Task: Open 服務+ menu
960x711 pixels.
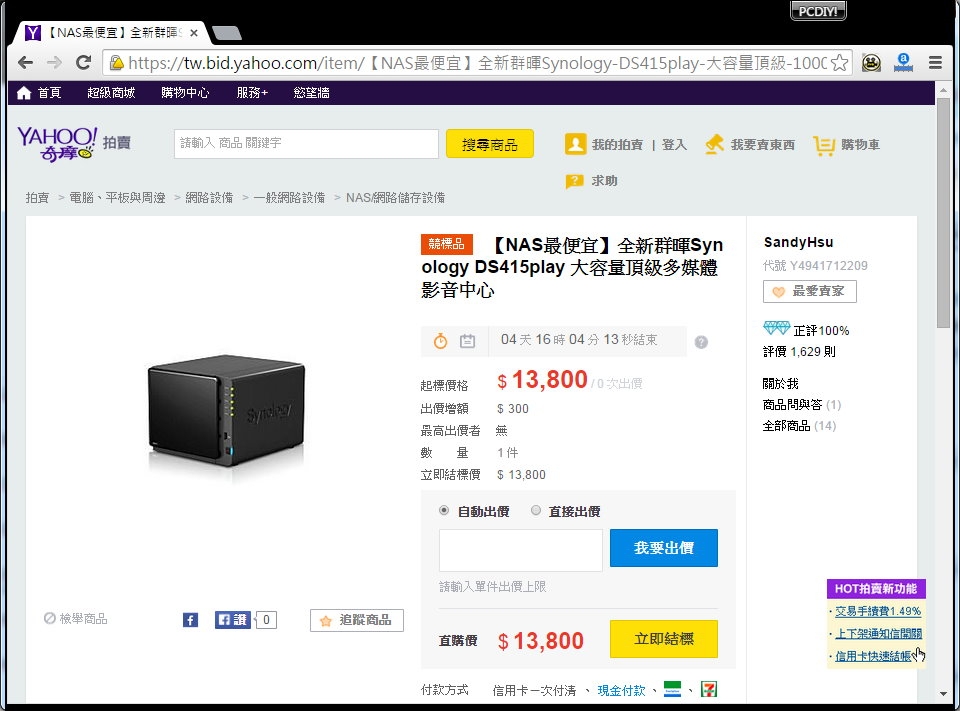Action: [x=252, y=93]
